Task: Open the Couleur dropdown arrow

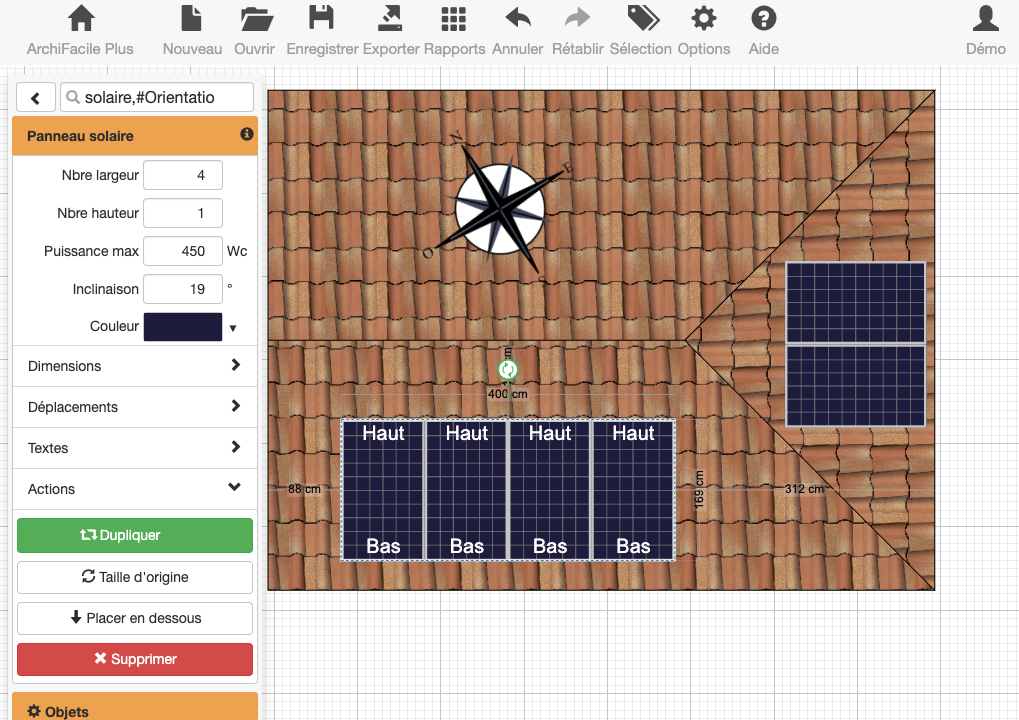Action: coord(233,328)
